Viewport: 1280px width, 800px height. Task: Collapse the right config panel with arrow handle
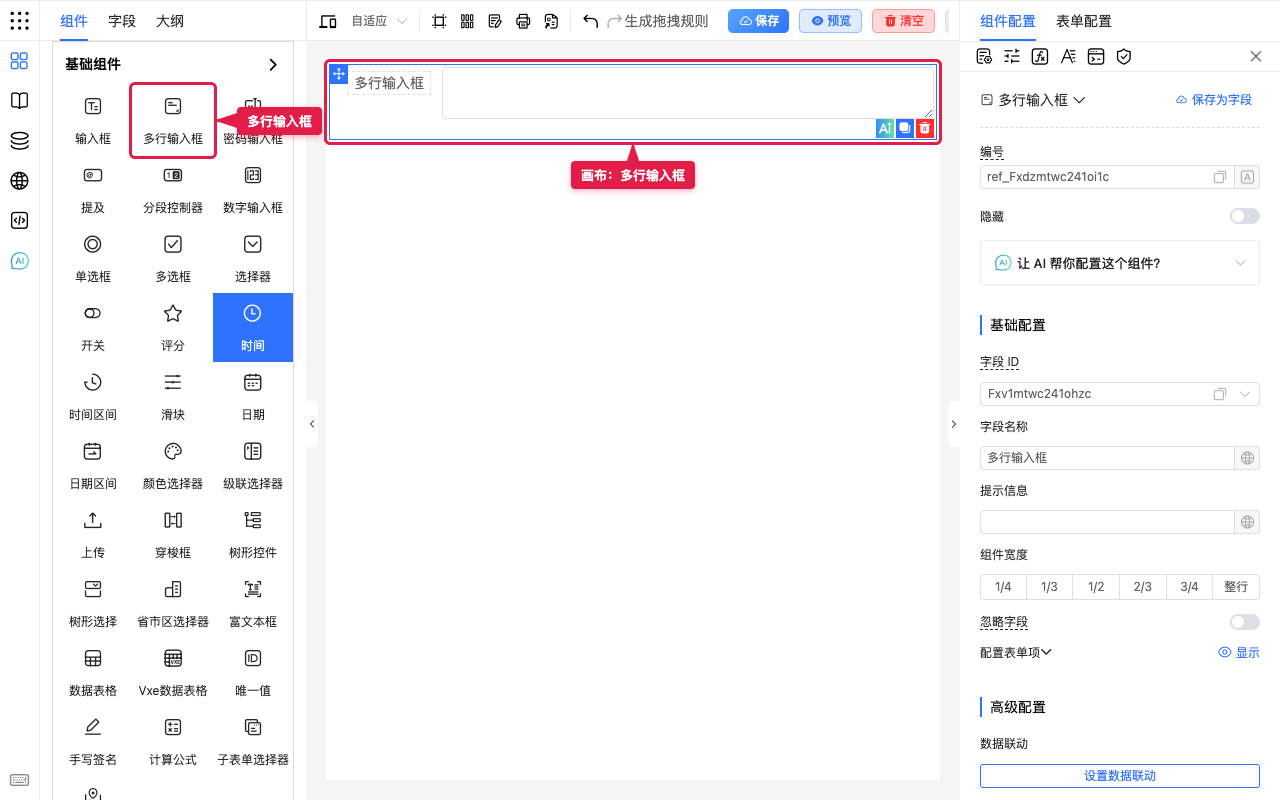coord(953,424)
